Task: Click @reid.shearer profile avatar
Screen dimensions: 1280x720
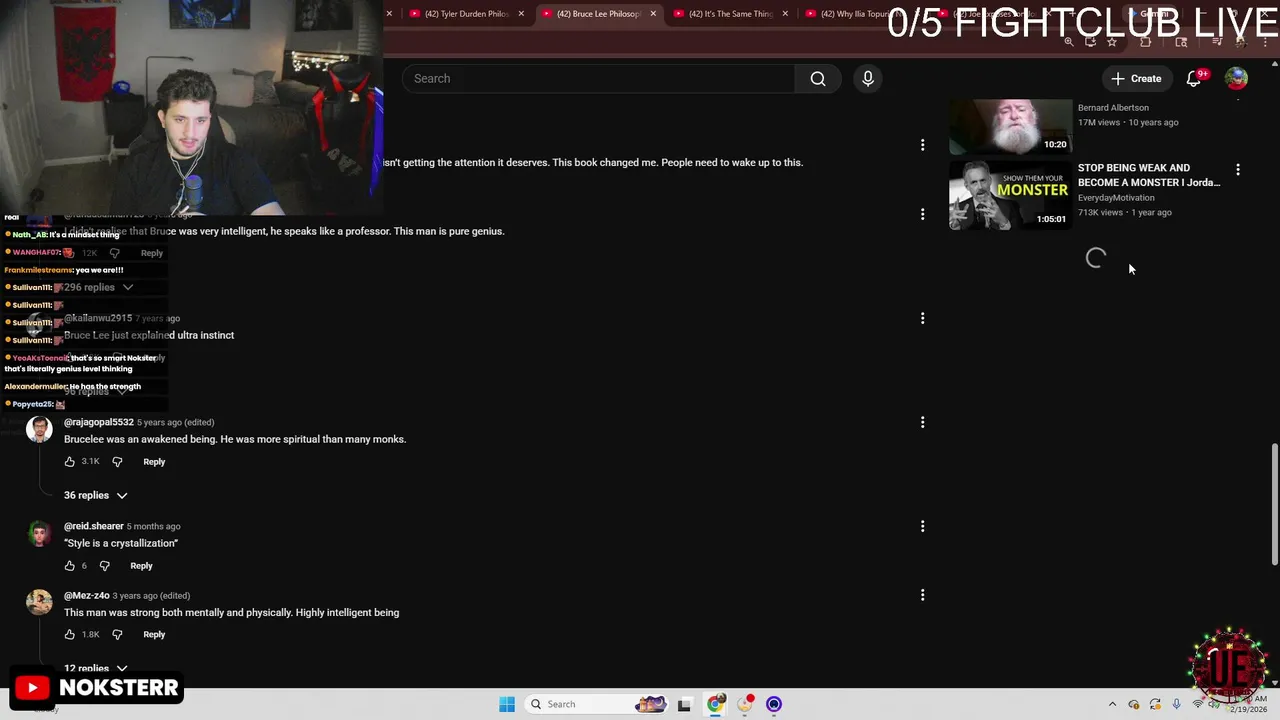Action: (x=39, y=533)
